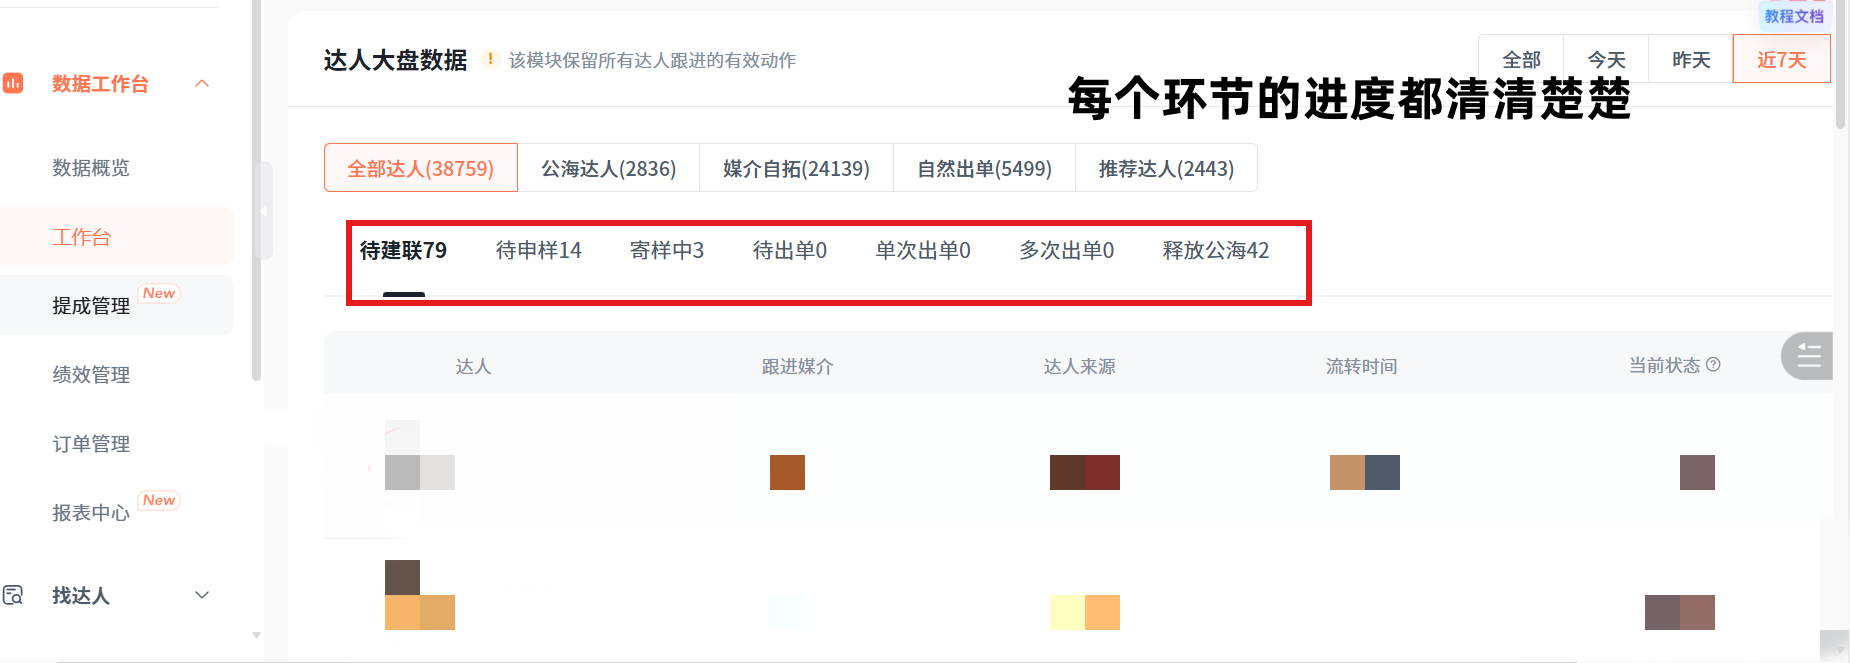The image size is (1850, 663).
Task: Collapse the sidebar using the handle arrow
Action: (x=263, y=211)
